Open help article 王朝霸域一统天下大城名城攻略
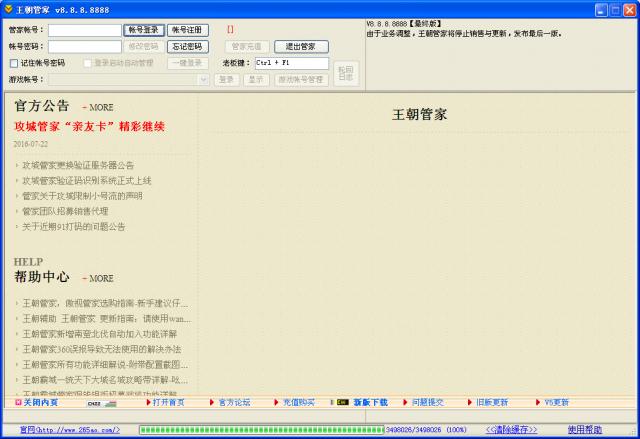640x439 pixels. [105, 380]
